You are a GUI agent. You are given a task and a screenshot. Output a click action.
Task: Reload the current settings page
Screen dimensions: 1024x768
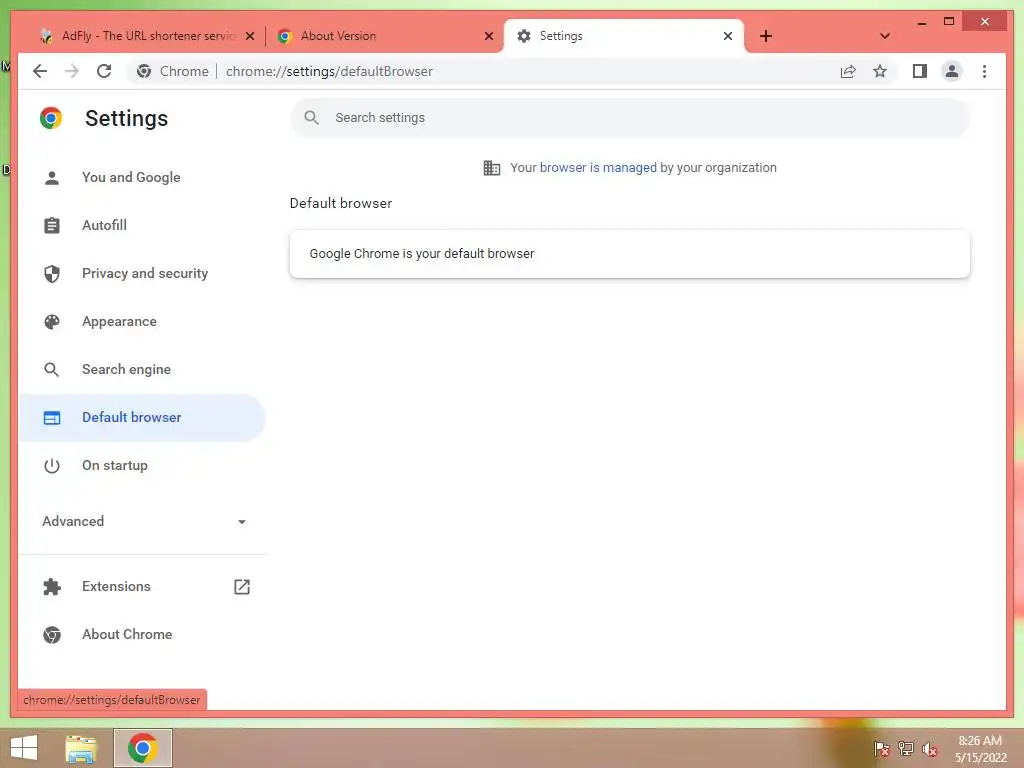pyautogui.click(x=104, y=71)
